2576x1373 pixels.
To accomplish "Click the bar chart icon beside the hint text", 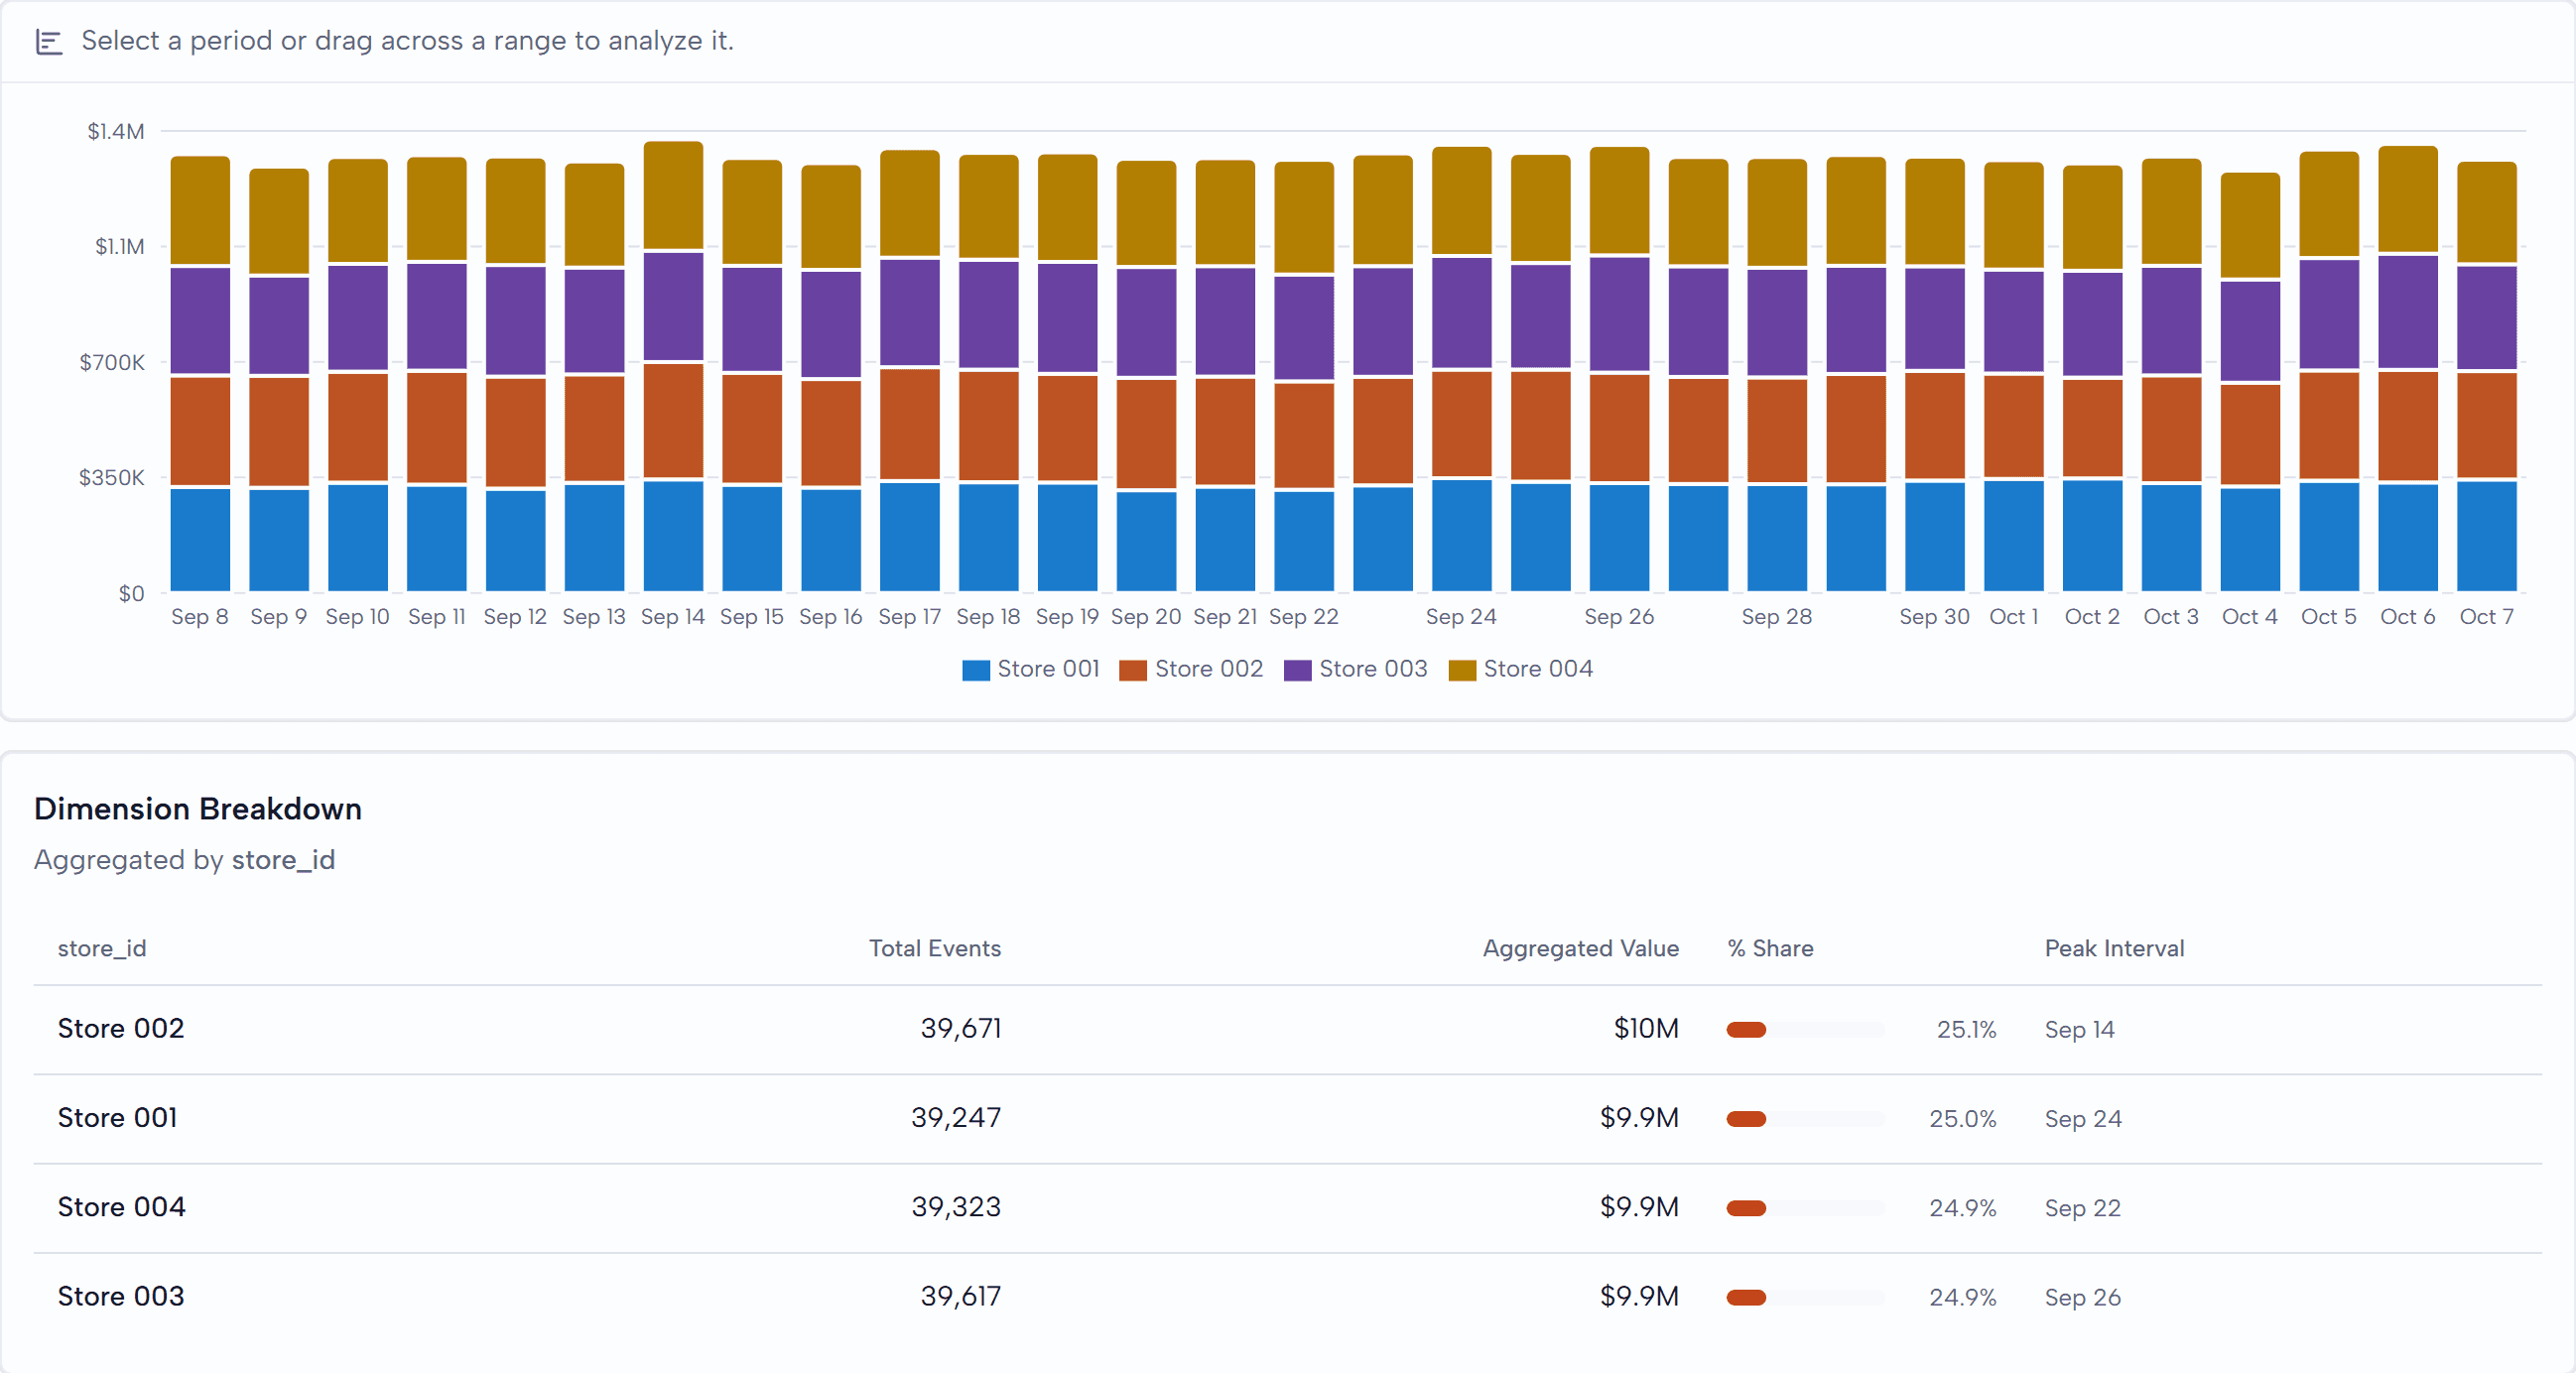I will (49, 41).
